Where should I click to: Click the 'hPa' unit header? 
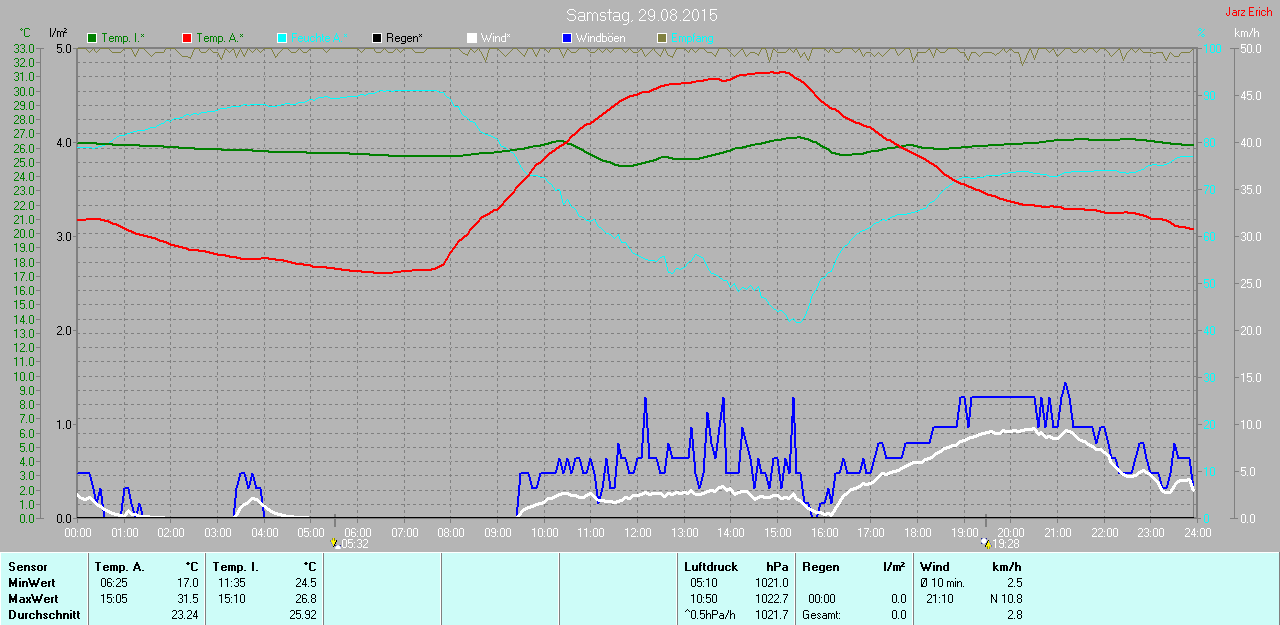coord(778,567)
